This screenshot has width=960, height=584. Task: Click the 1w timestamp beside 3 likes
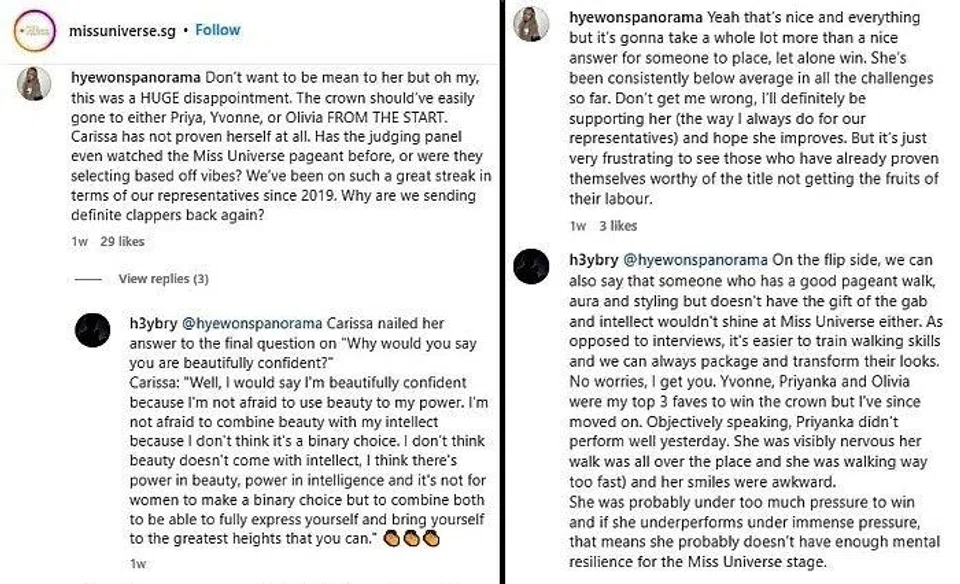pos(577,226)
